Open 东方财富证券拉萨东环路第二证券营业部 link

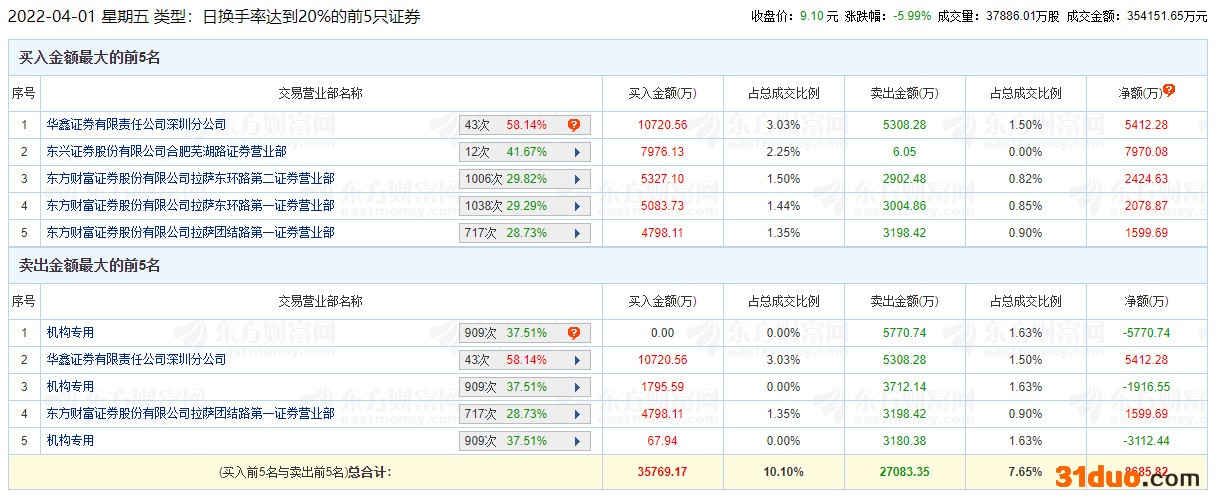tap(190, 179)
